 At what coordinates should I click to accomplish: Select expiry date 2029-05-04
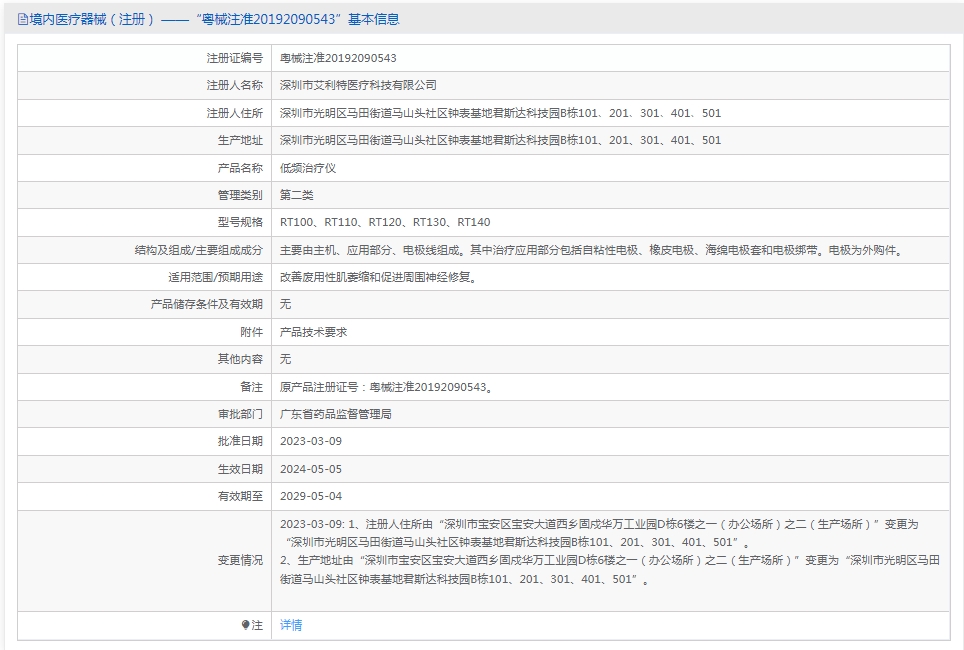click(310, 496)
